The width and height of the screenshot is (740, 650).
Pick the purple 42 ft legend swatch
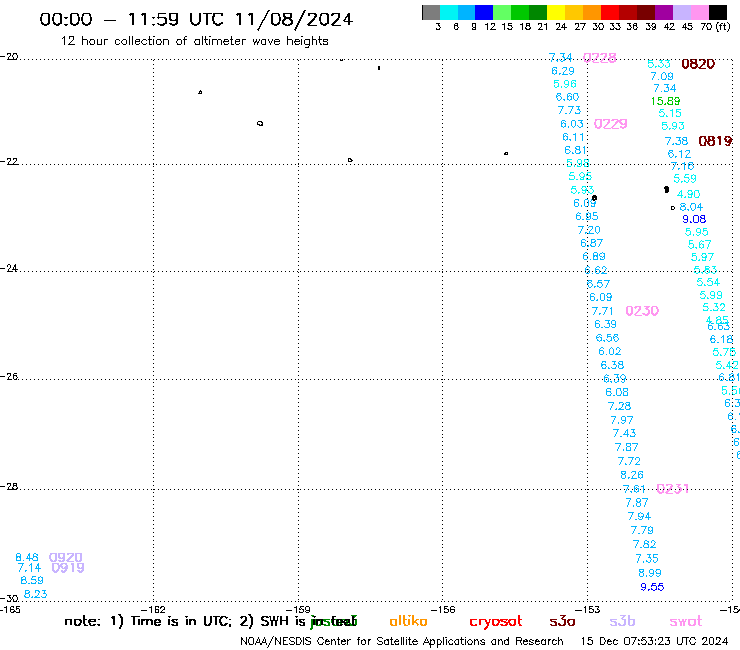(x=664, y=12)
